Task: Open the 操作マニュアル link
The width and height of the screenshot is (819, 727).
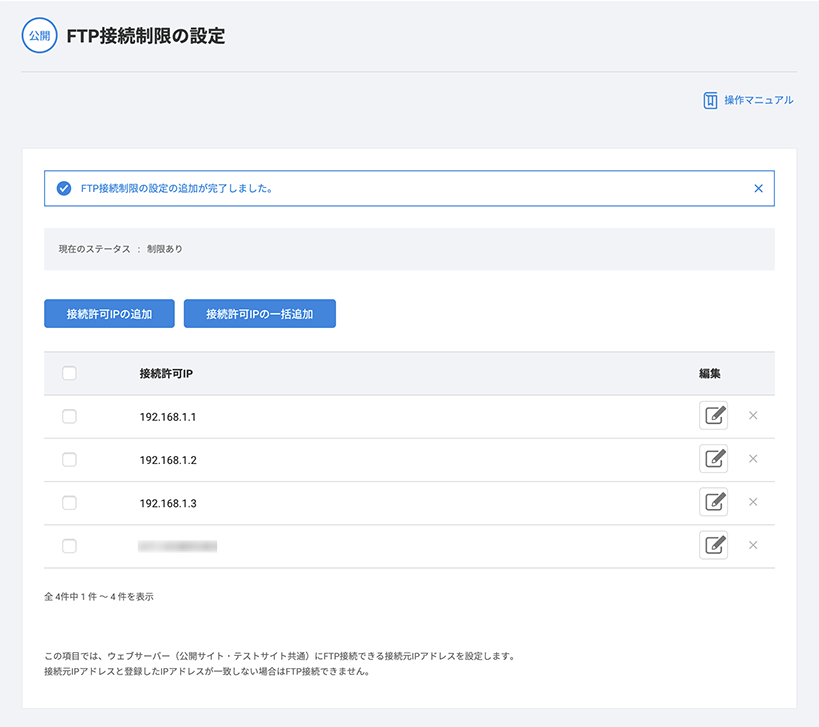Action: pos(758,100)
